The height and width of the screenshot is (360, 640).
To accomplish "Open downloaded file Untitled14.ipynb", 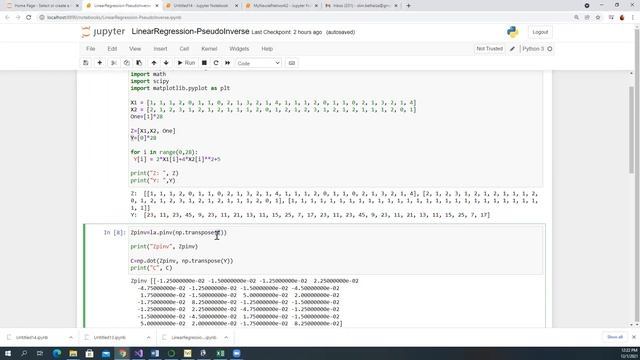I will (x=31, y=338).
